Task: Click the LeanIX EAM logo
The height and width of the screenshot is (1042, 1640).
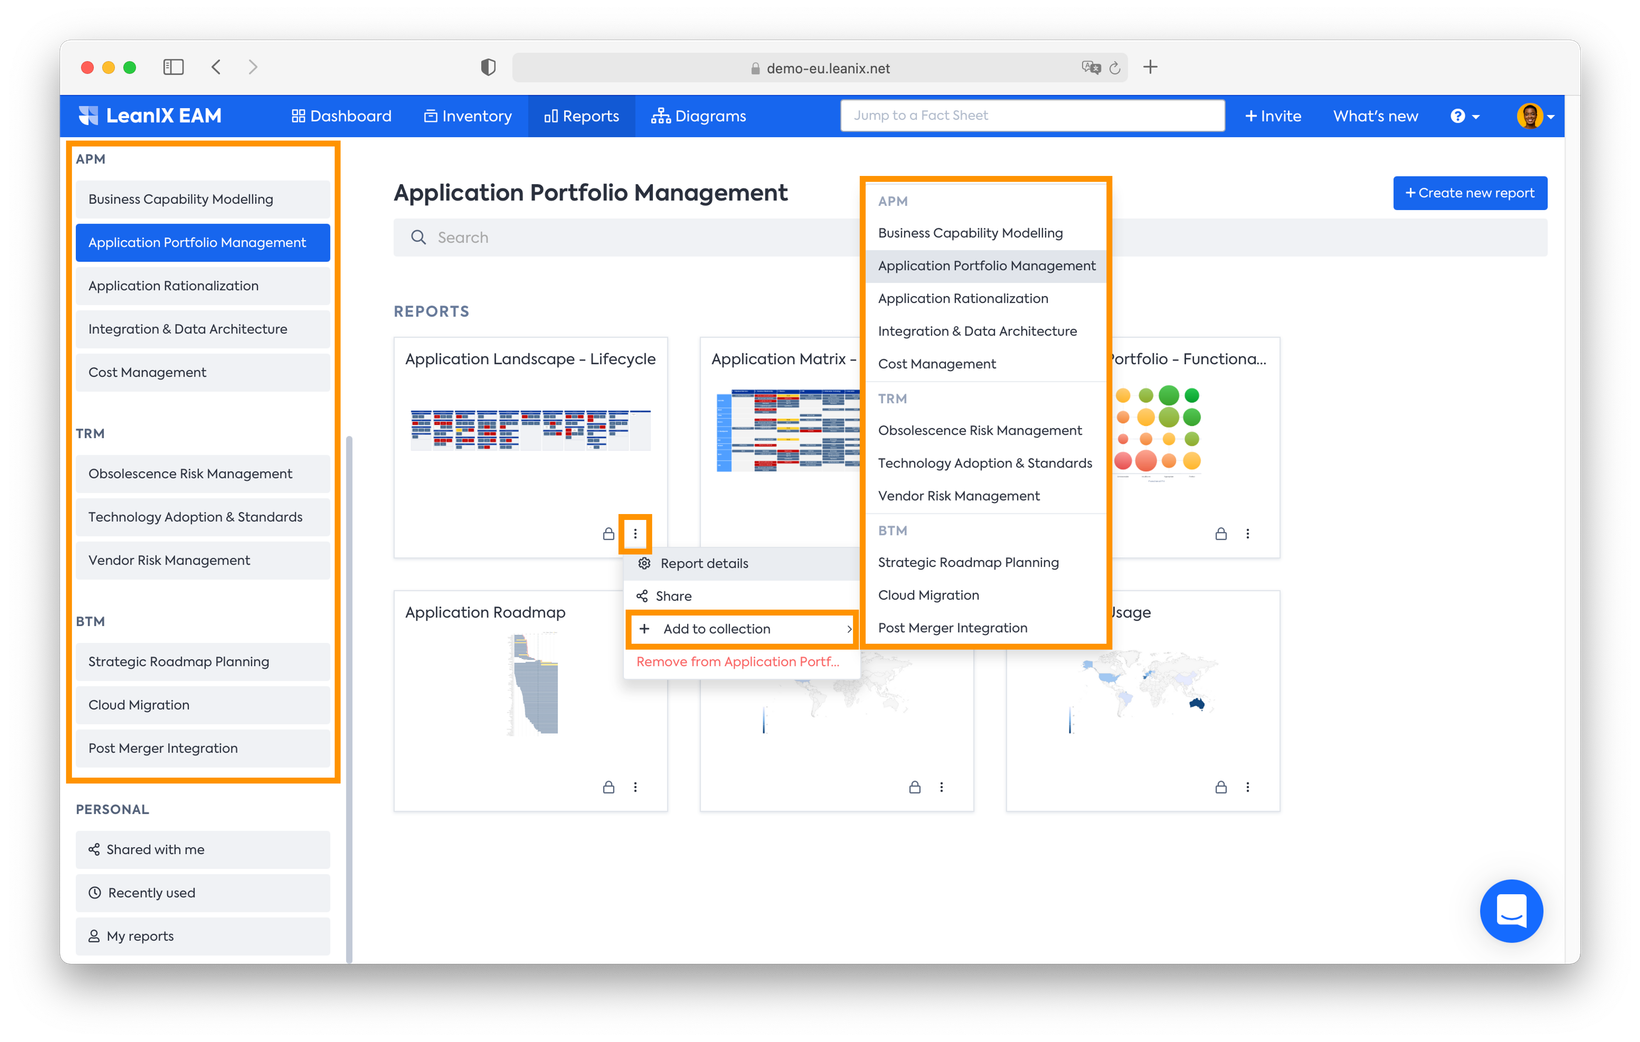Action: point(150,116)
